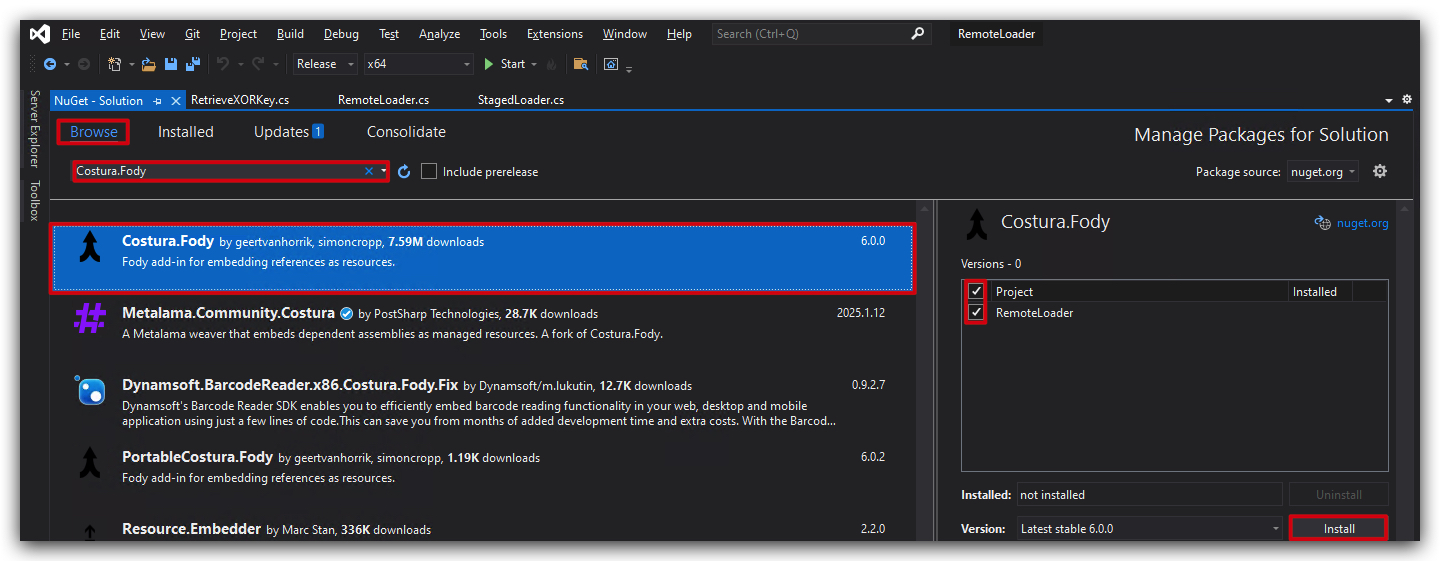The height and width of the screenshot is (561, 1440).
Task: Open the Debug menu
Action: pos(341,34)
